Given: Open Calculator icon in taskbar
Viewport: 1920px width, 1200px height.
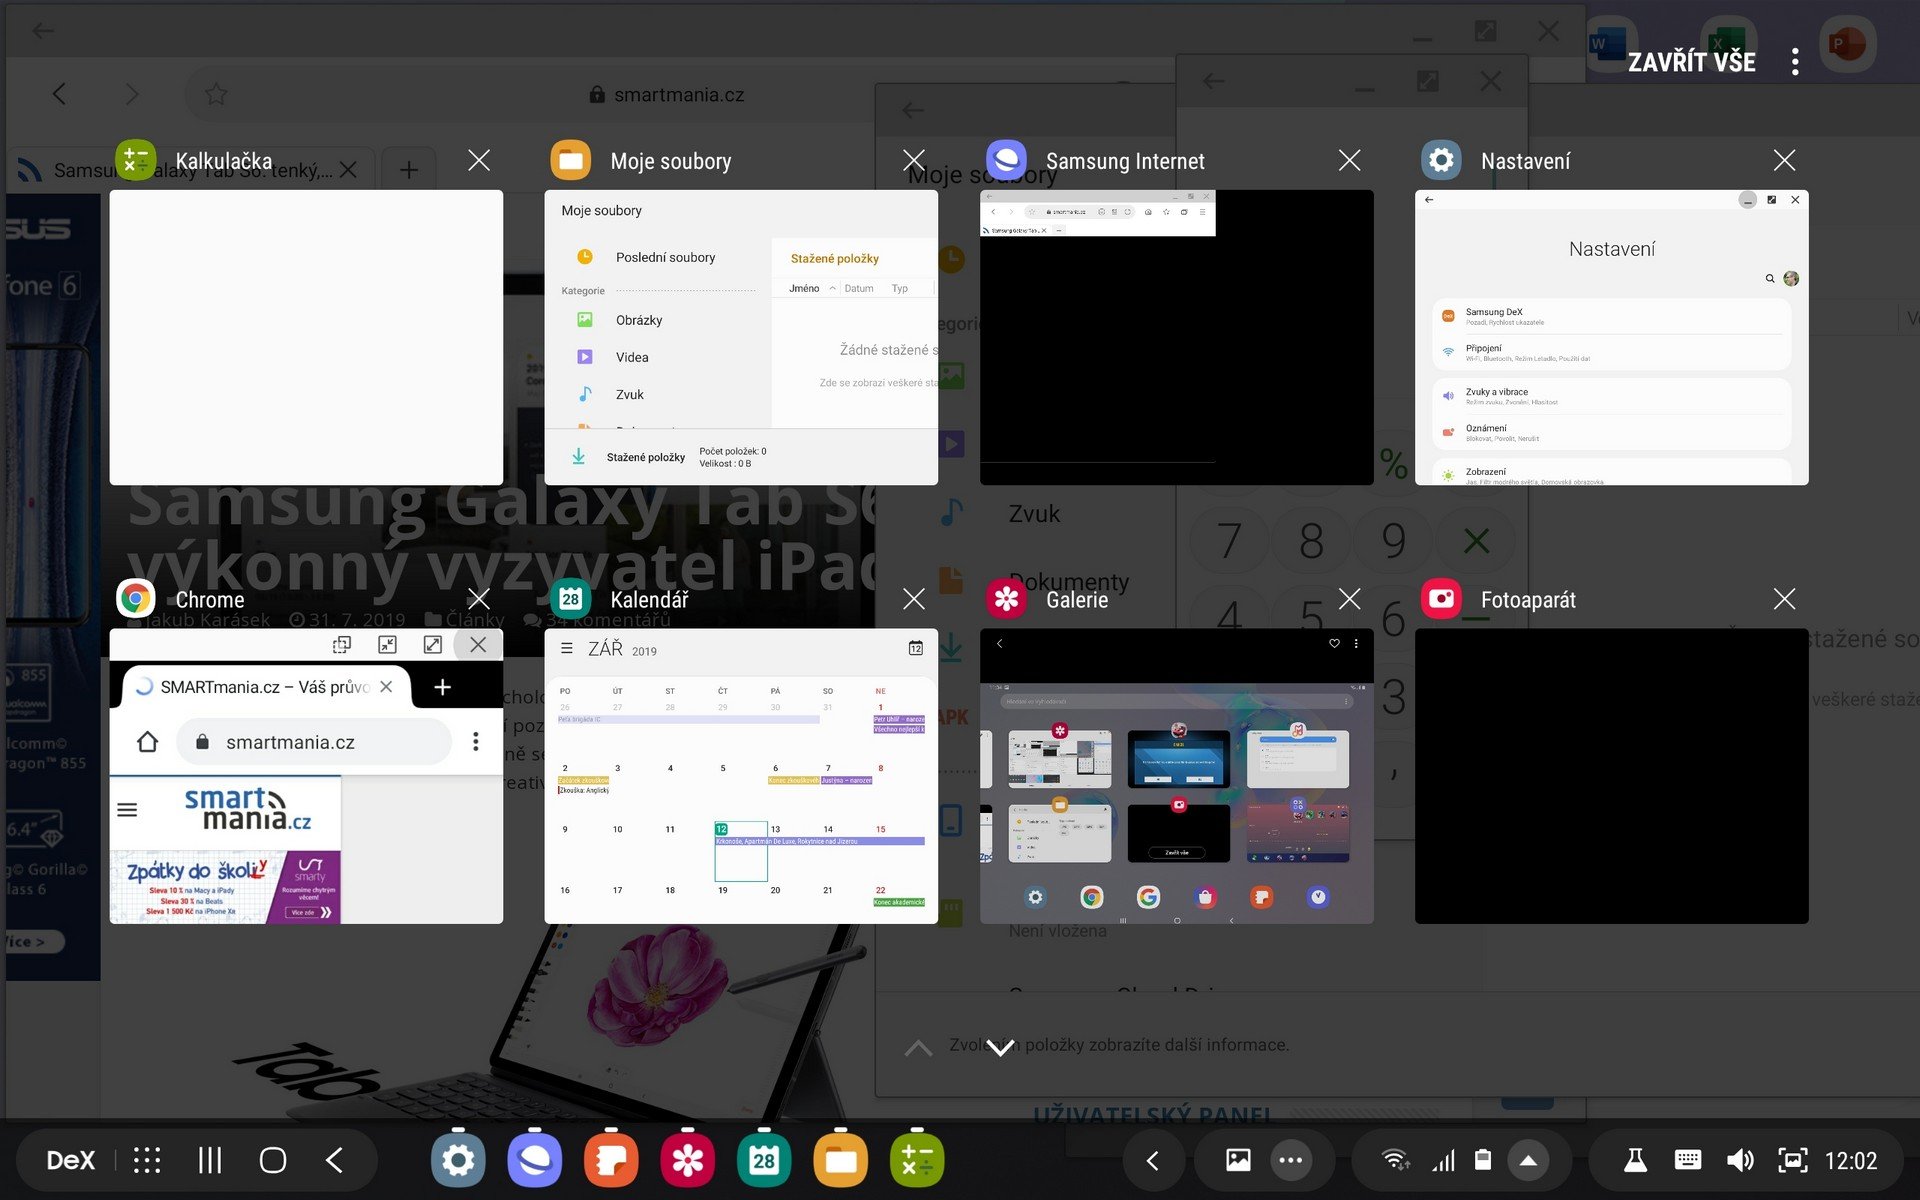Looking at the screenshot, I should pos(917,1160).
